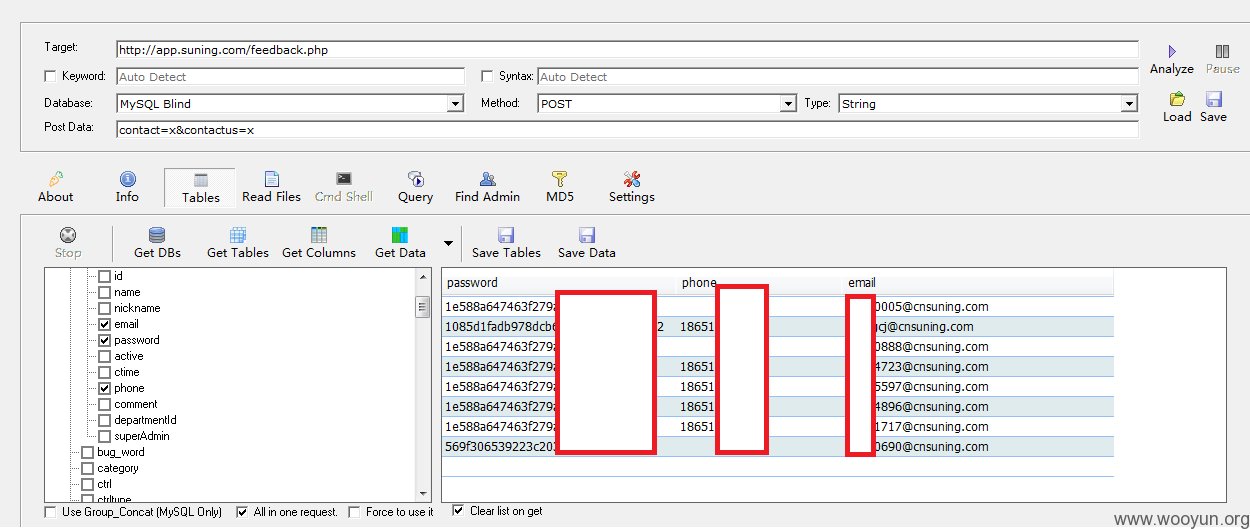
Task: Click the Post Data input field
Action: (627, 130)
